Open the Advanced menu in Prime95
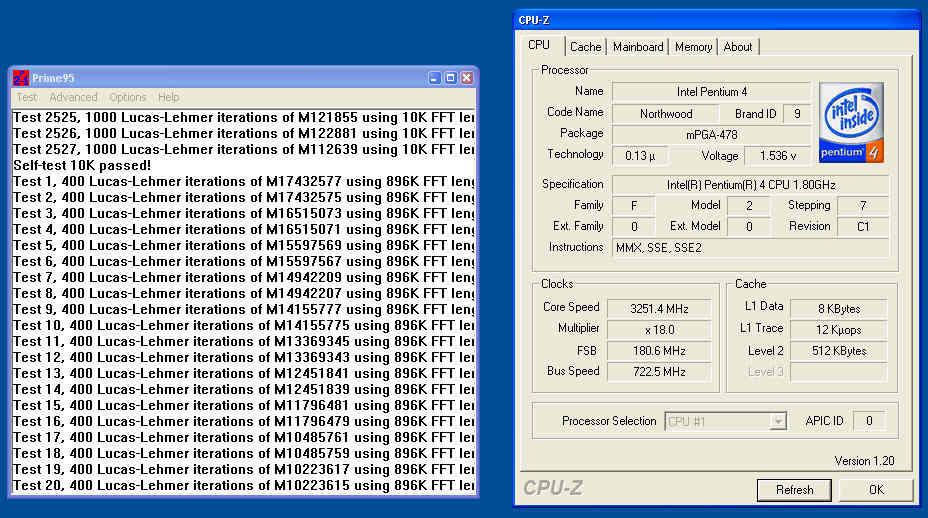This screenshot has height=518, width=928. click(x=73, y=97)
